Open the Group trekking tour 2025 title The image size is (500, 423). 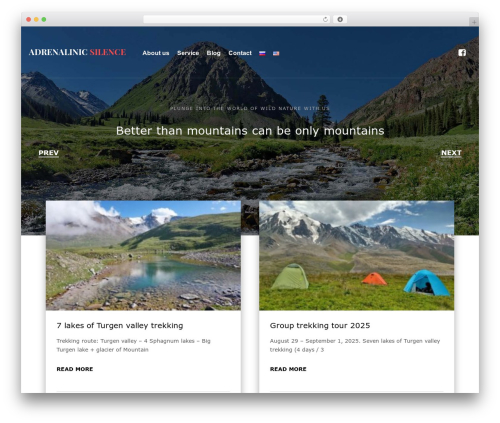320,325
